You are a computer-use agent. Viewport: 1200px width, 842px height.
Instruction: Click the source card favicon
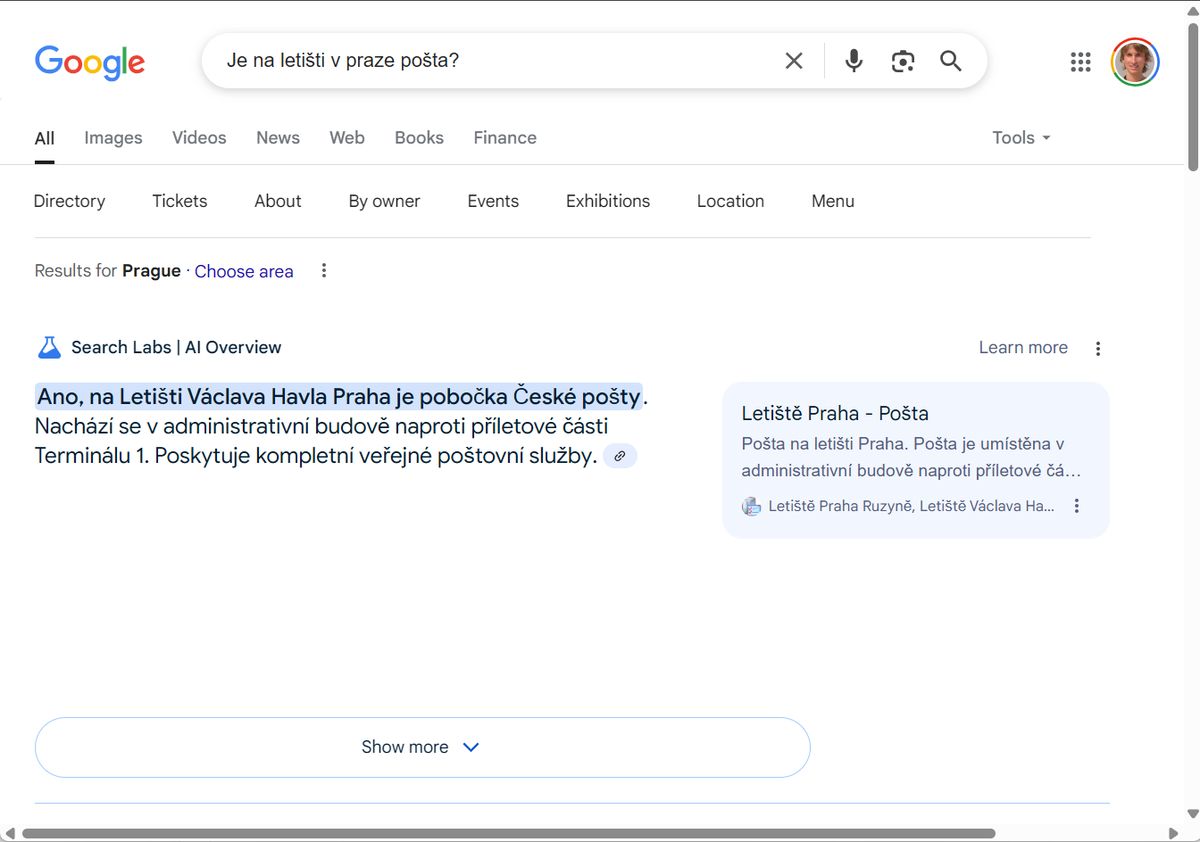[x=752, y=506]
